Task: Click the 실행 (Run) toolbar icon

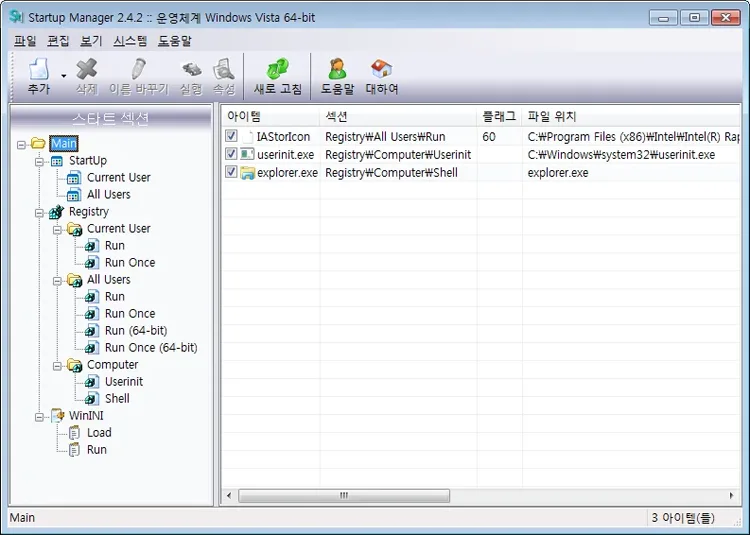Action: tap(191, 70)
